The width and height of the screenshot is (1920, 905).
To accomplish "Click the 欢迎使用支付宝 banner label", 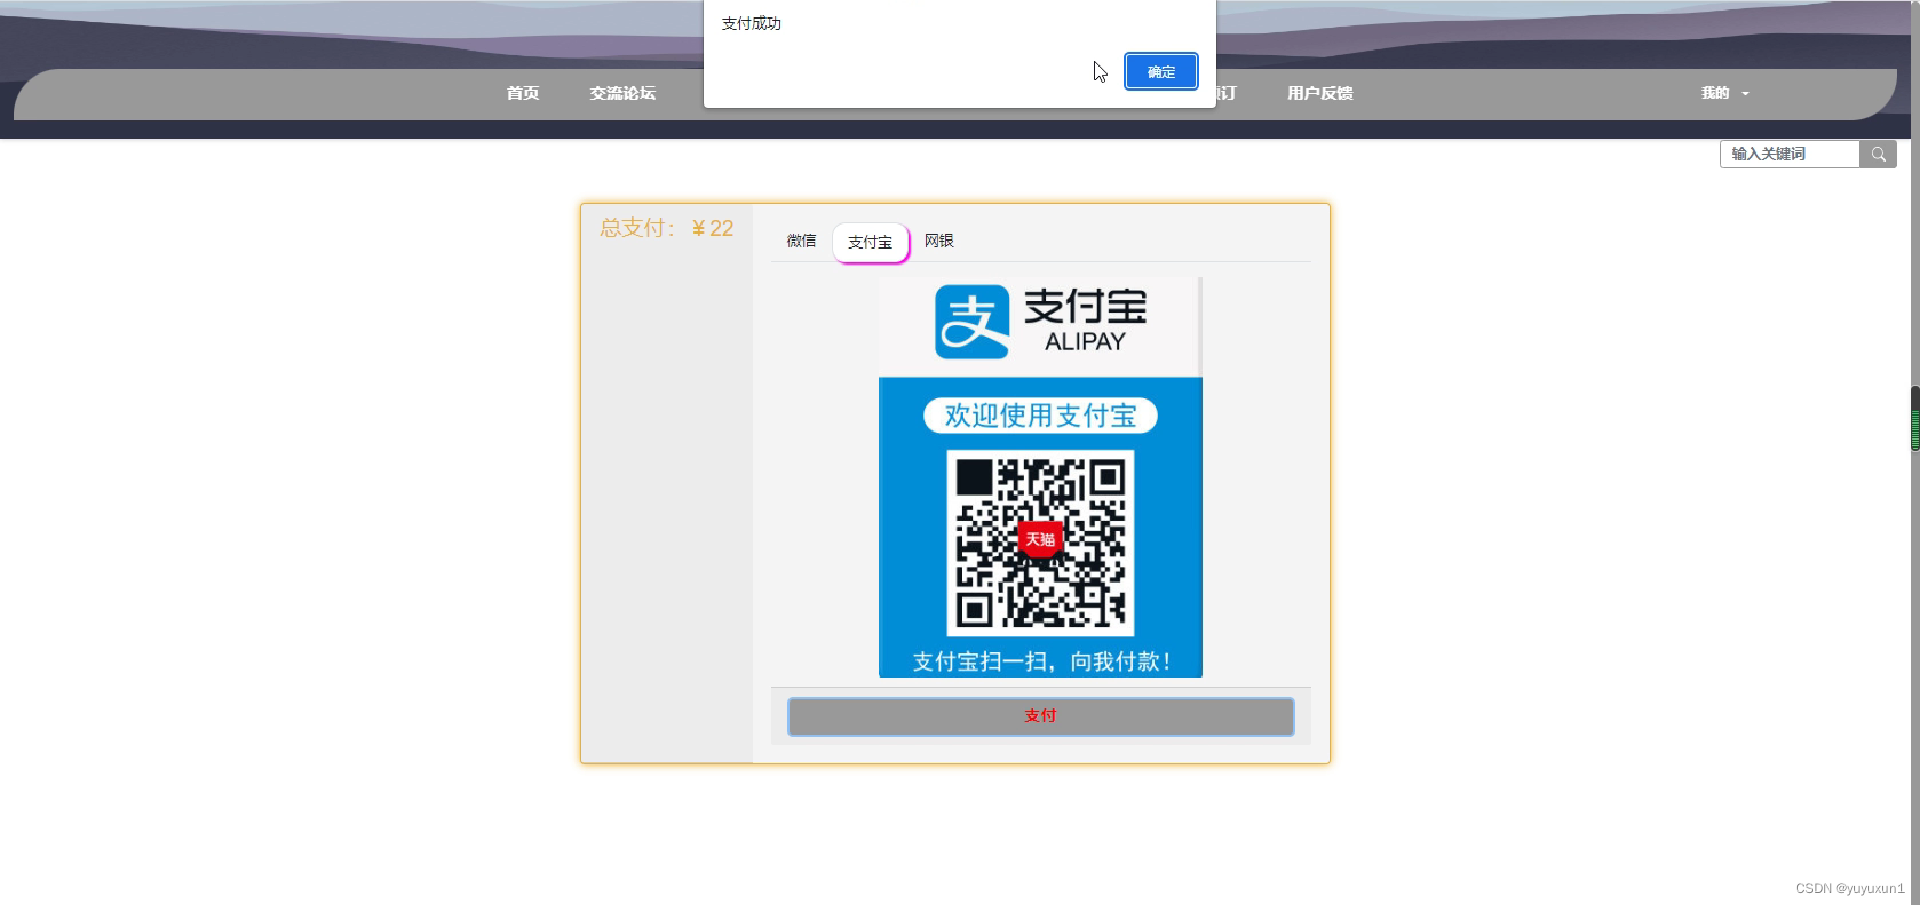I will pyautogui.click(x=1040, y=416).
